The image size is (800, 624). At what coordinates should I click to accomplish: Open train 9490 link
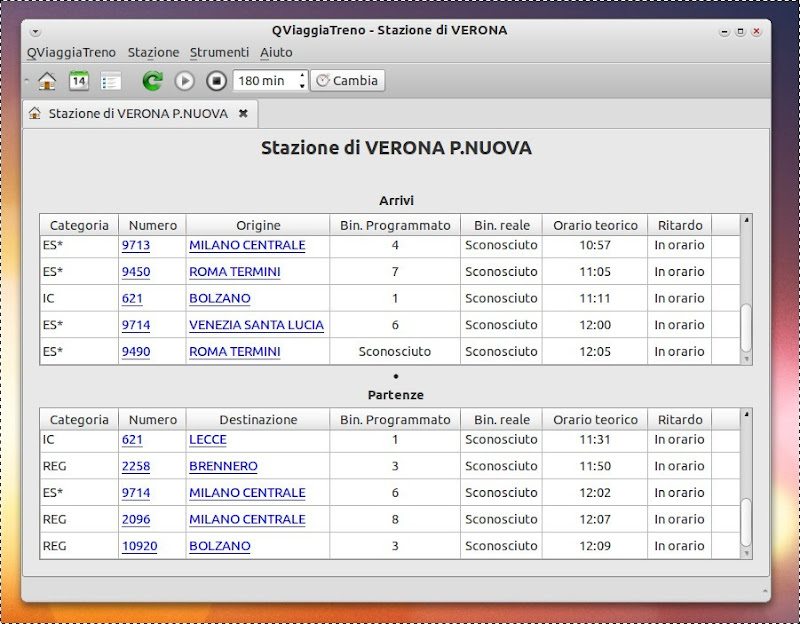[136, 352]
